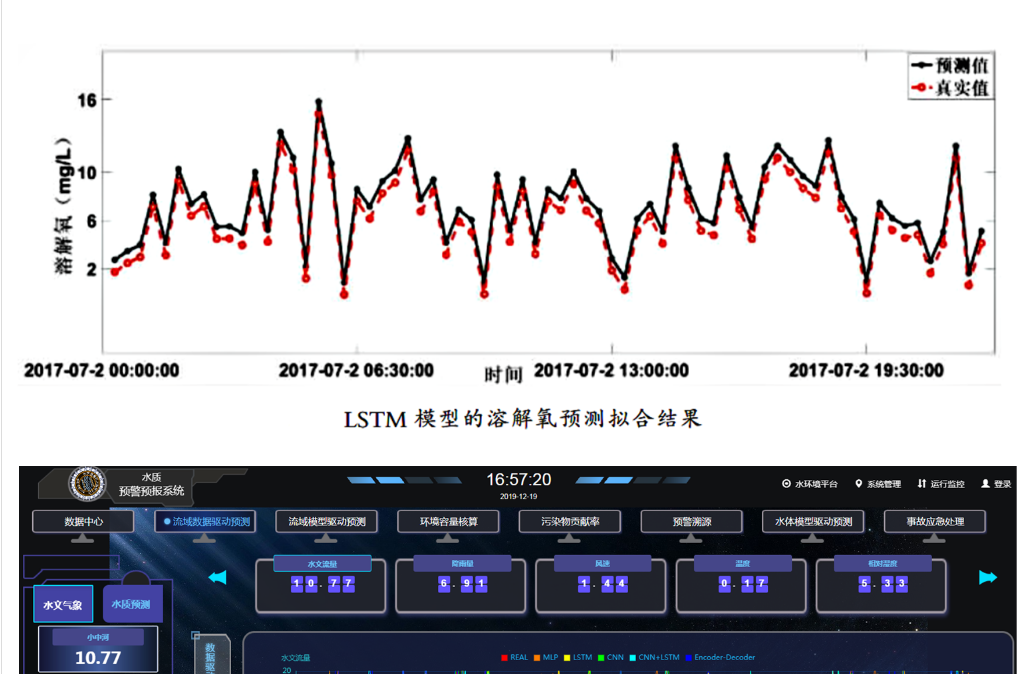Switch to the 水文气象 tab

tap(62, 605)
